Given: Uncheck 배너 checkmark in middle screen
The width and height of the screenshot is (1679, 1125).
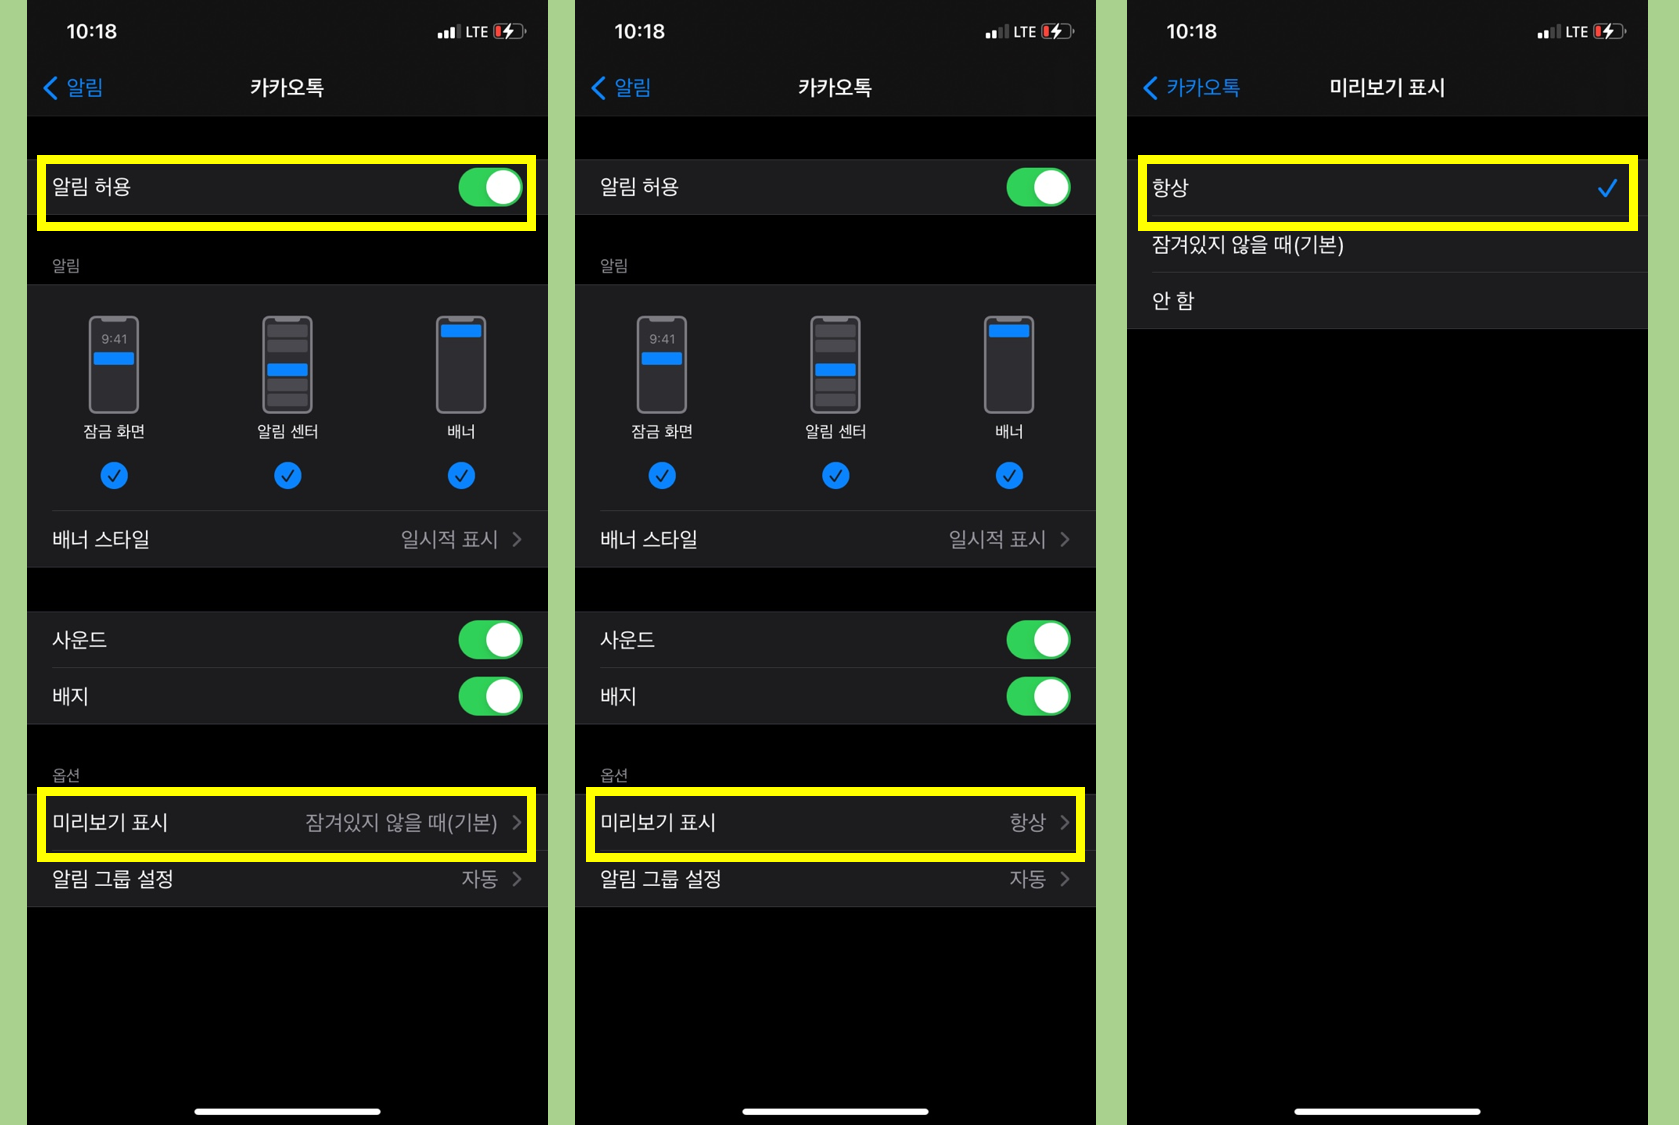Looking at the screenshot, I should (1009, 476).
